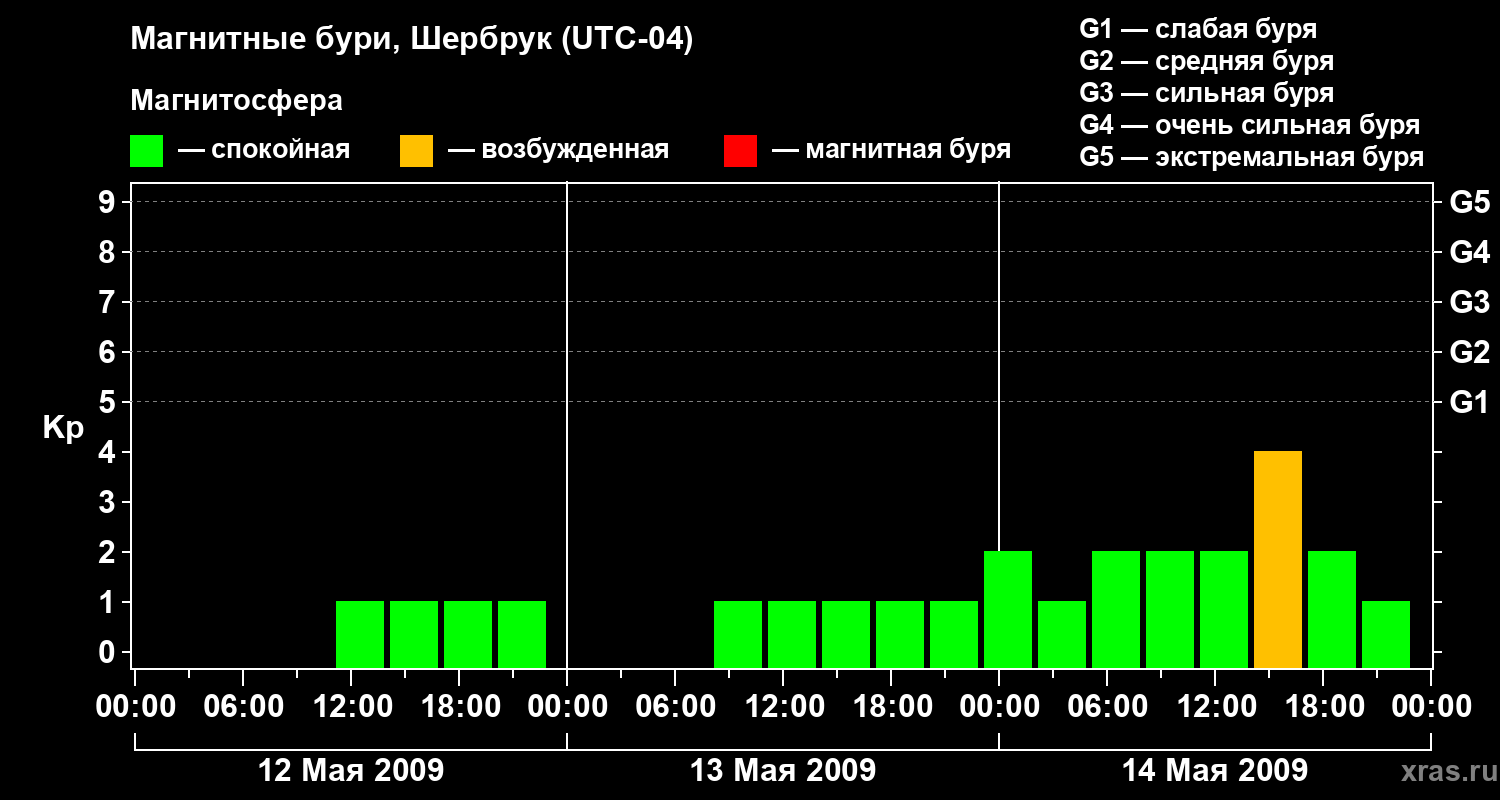This screenshot has width=1500, height=800.
Task: Click the '— возбужденная' legend label
Action: tap(558, 150)
